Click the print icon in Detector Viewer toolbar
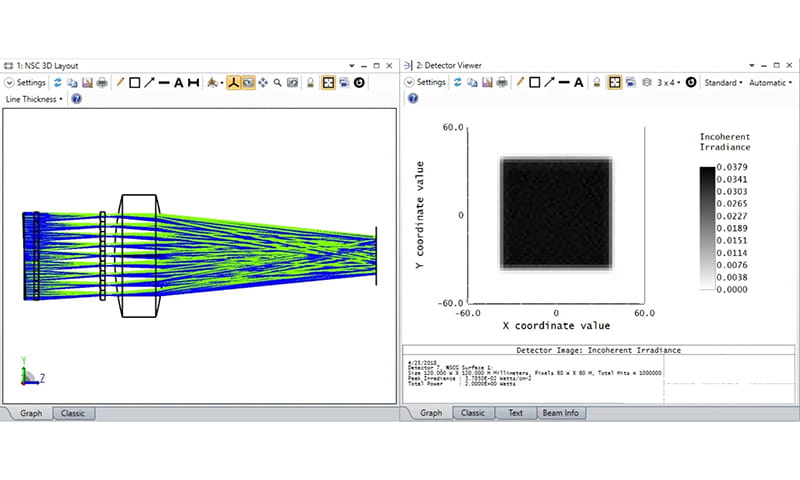 (499, 83)
